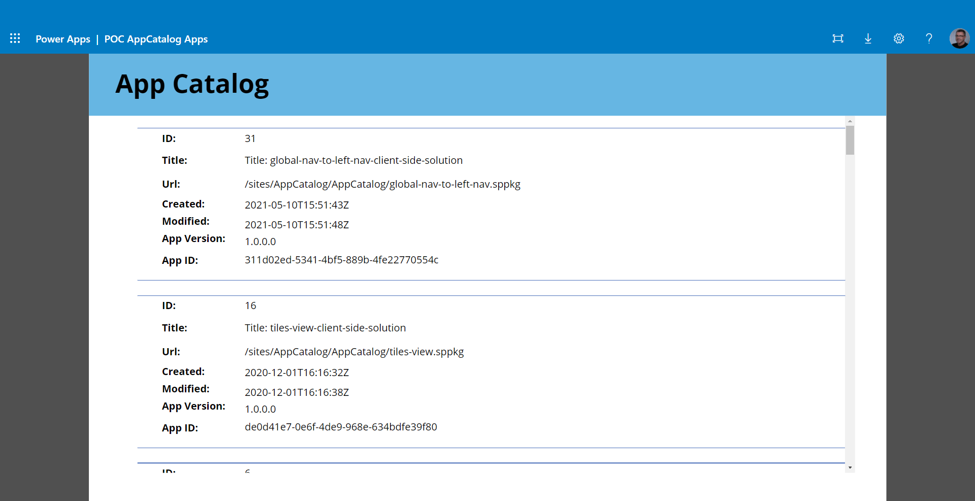Click the global-nav-to-left-nav.sppkg URL text
This screenshot has width=975, height=501.
[x=382, y=184]
